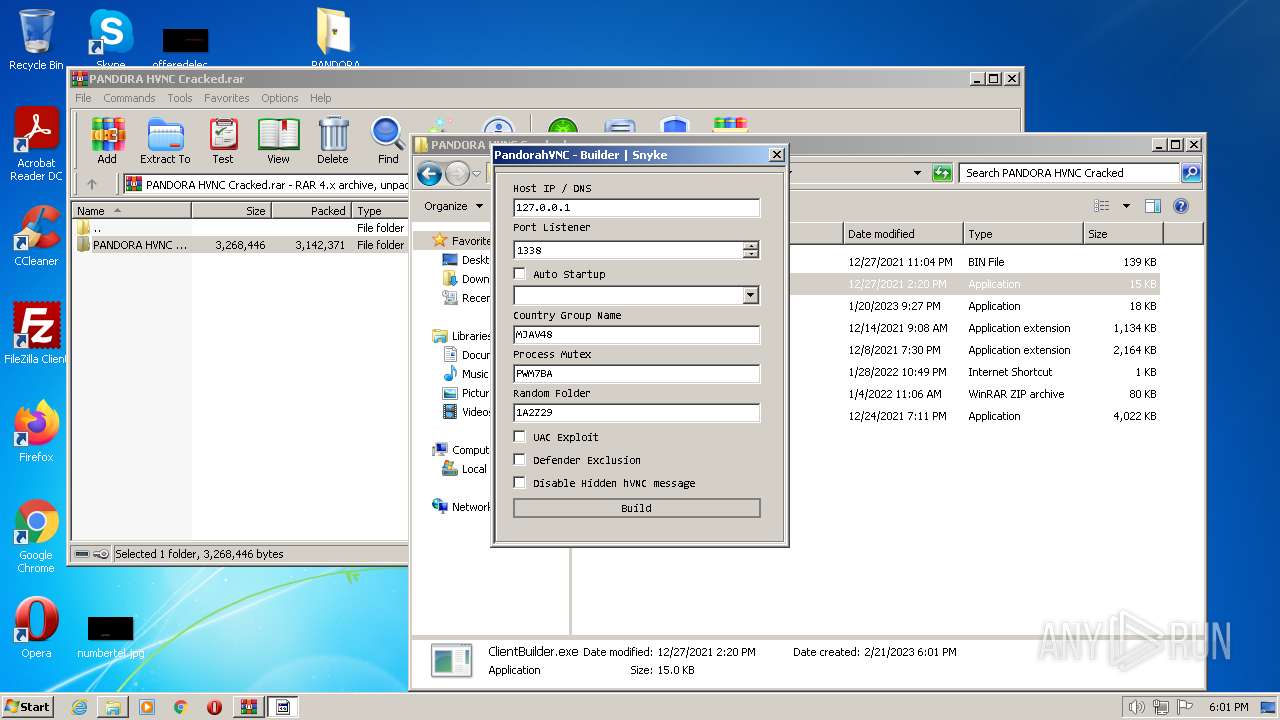Click the View icon in WinRAR toolbar
The height and width of the screenshot is (720, 1280).
[278, 141]
